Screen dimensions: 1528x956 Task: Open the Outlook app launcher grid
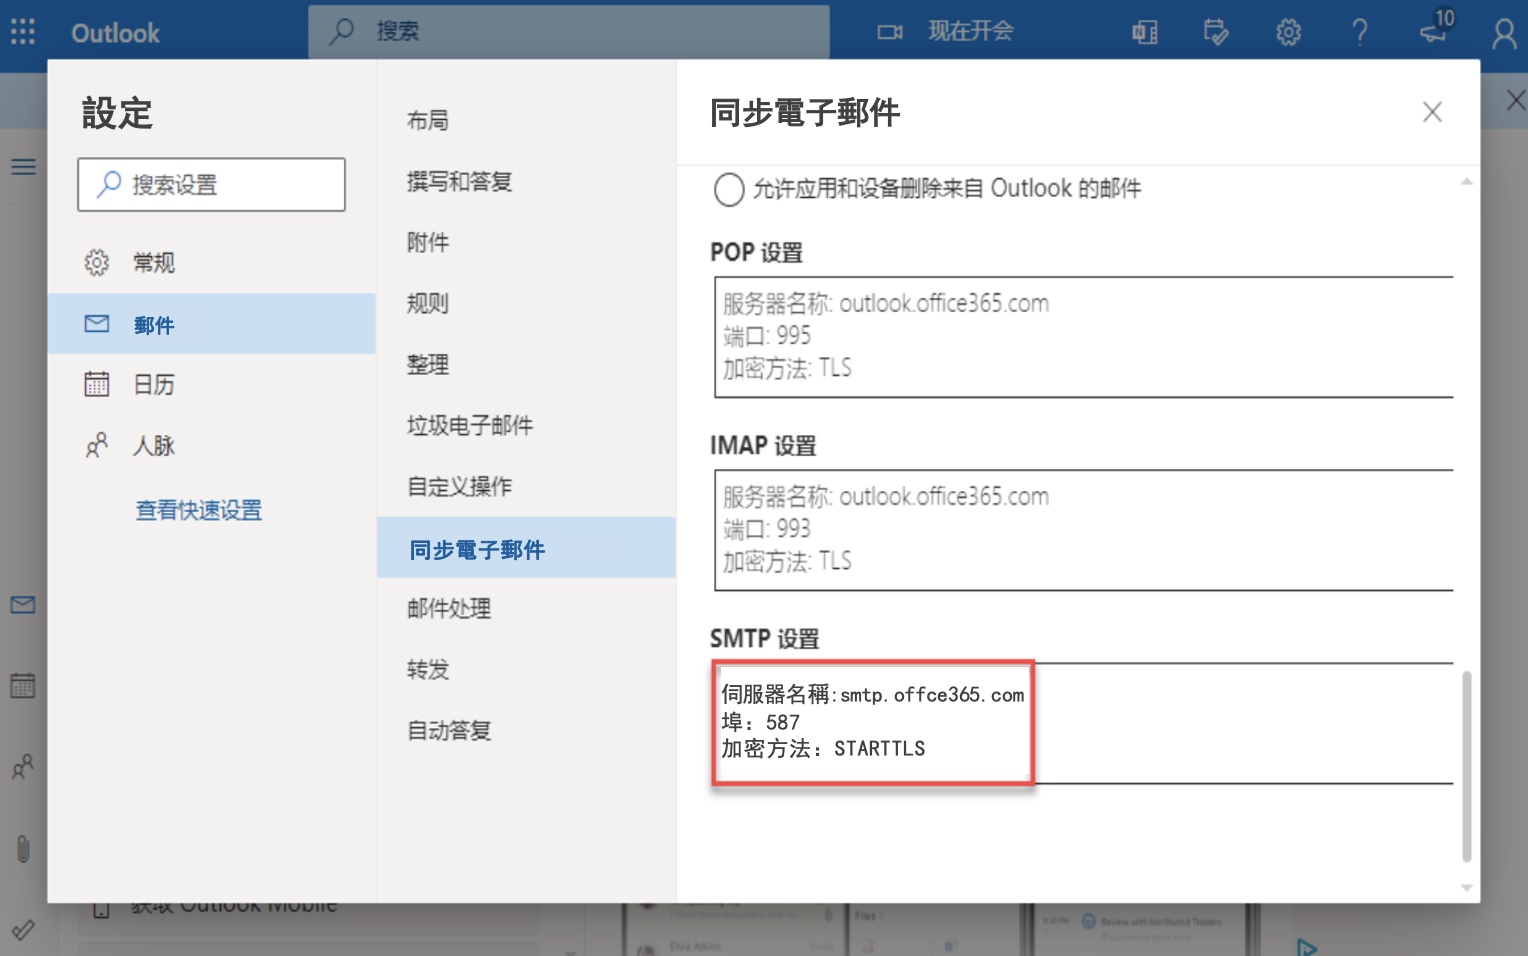point(23,32)
